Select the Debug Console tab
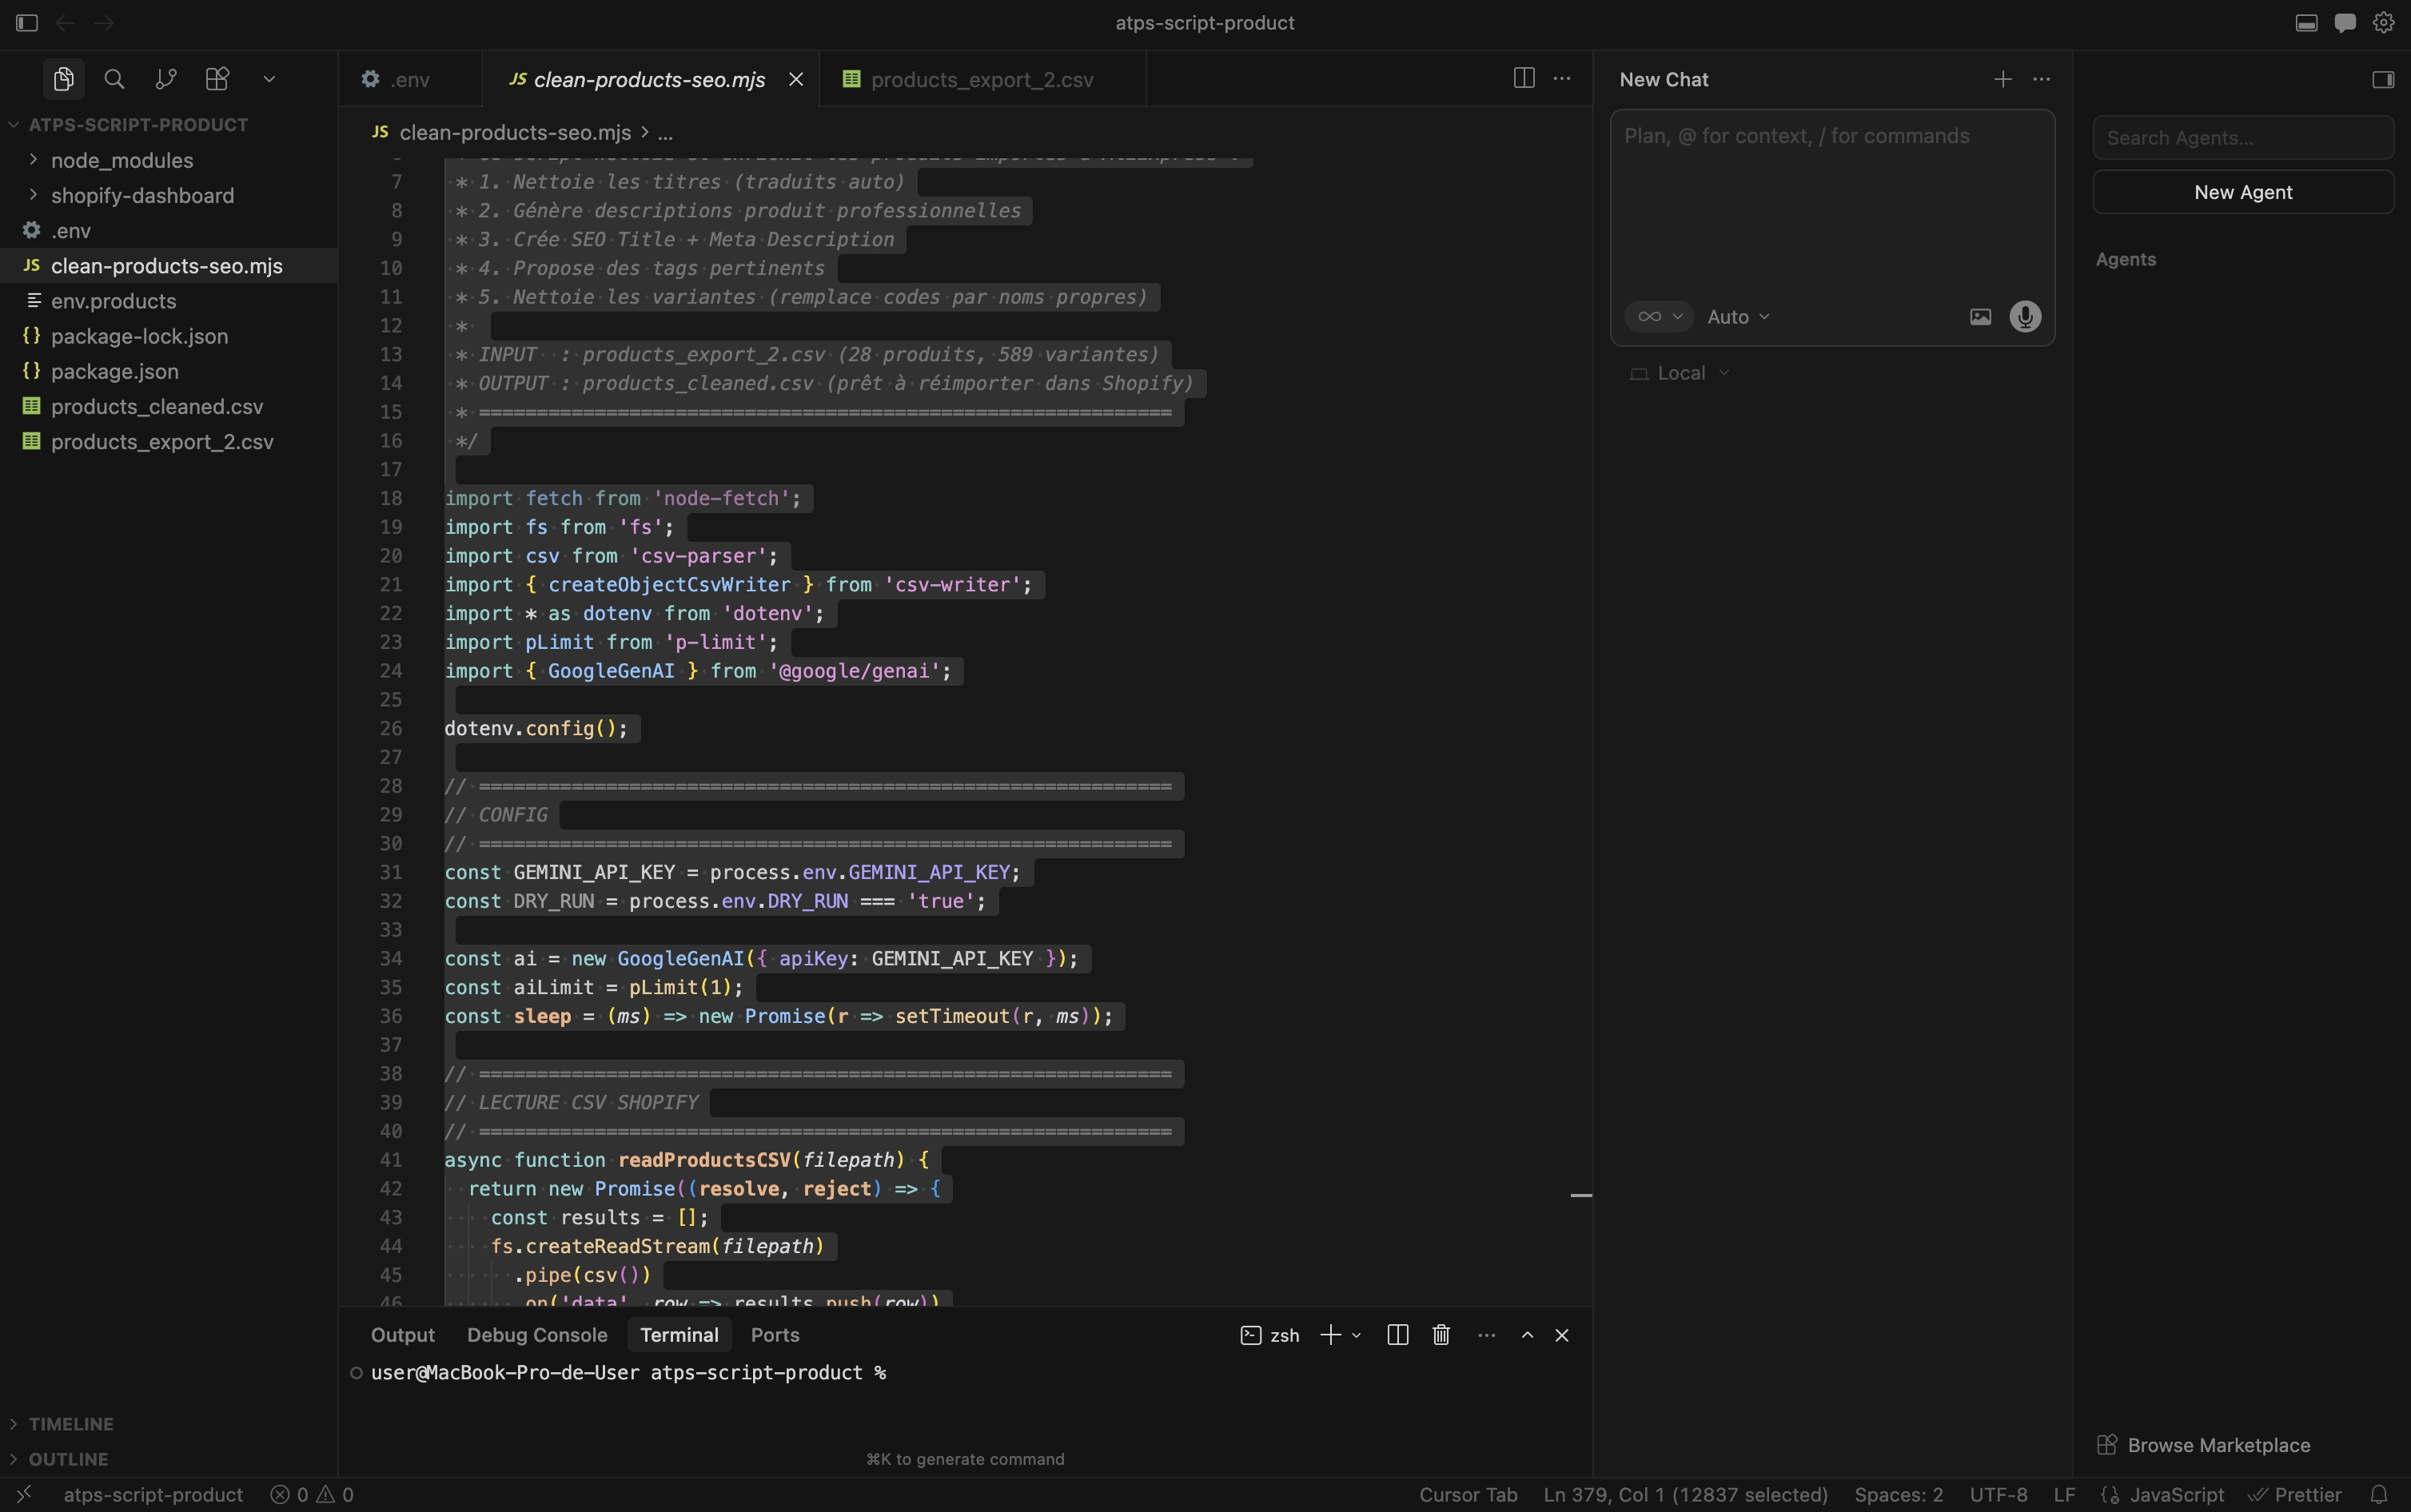 tap(537, 1335)
